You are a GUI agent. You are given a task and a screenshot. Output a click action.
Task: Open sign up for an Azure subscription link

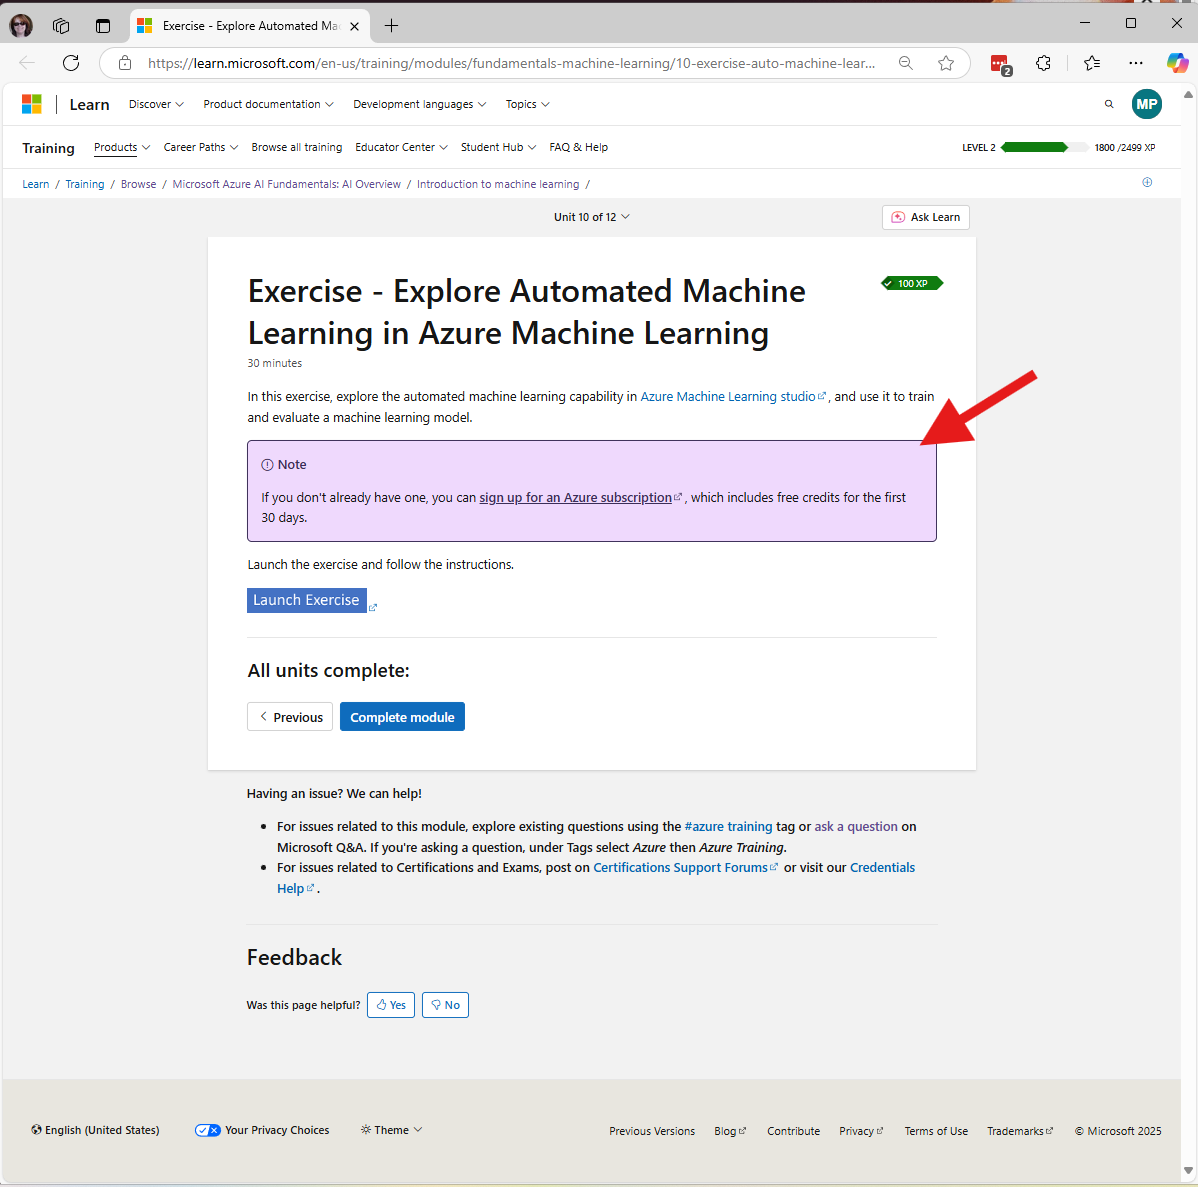click(580, 497)
